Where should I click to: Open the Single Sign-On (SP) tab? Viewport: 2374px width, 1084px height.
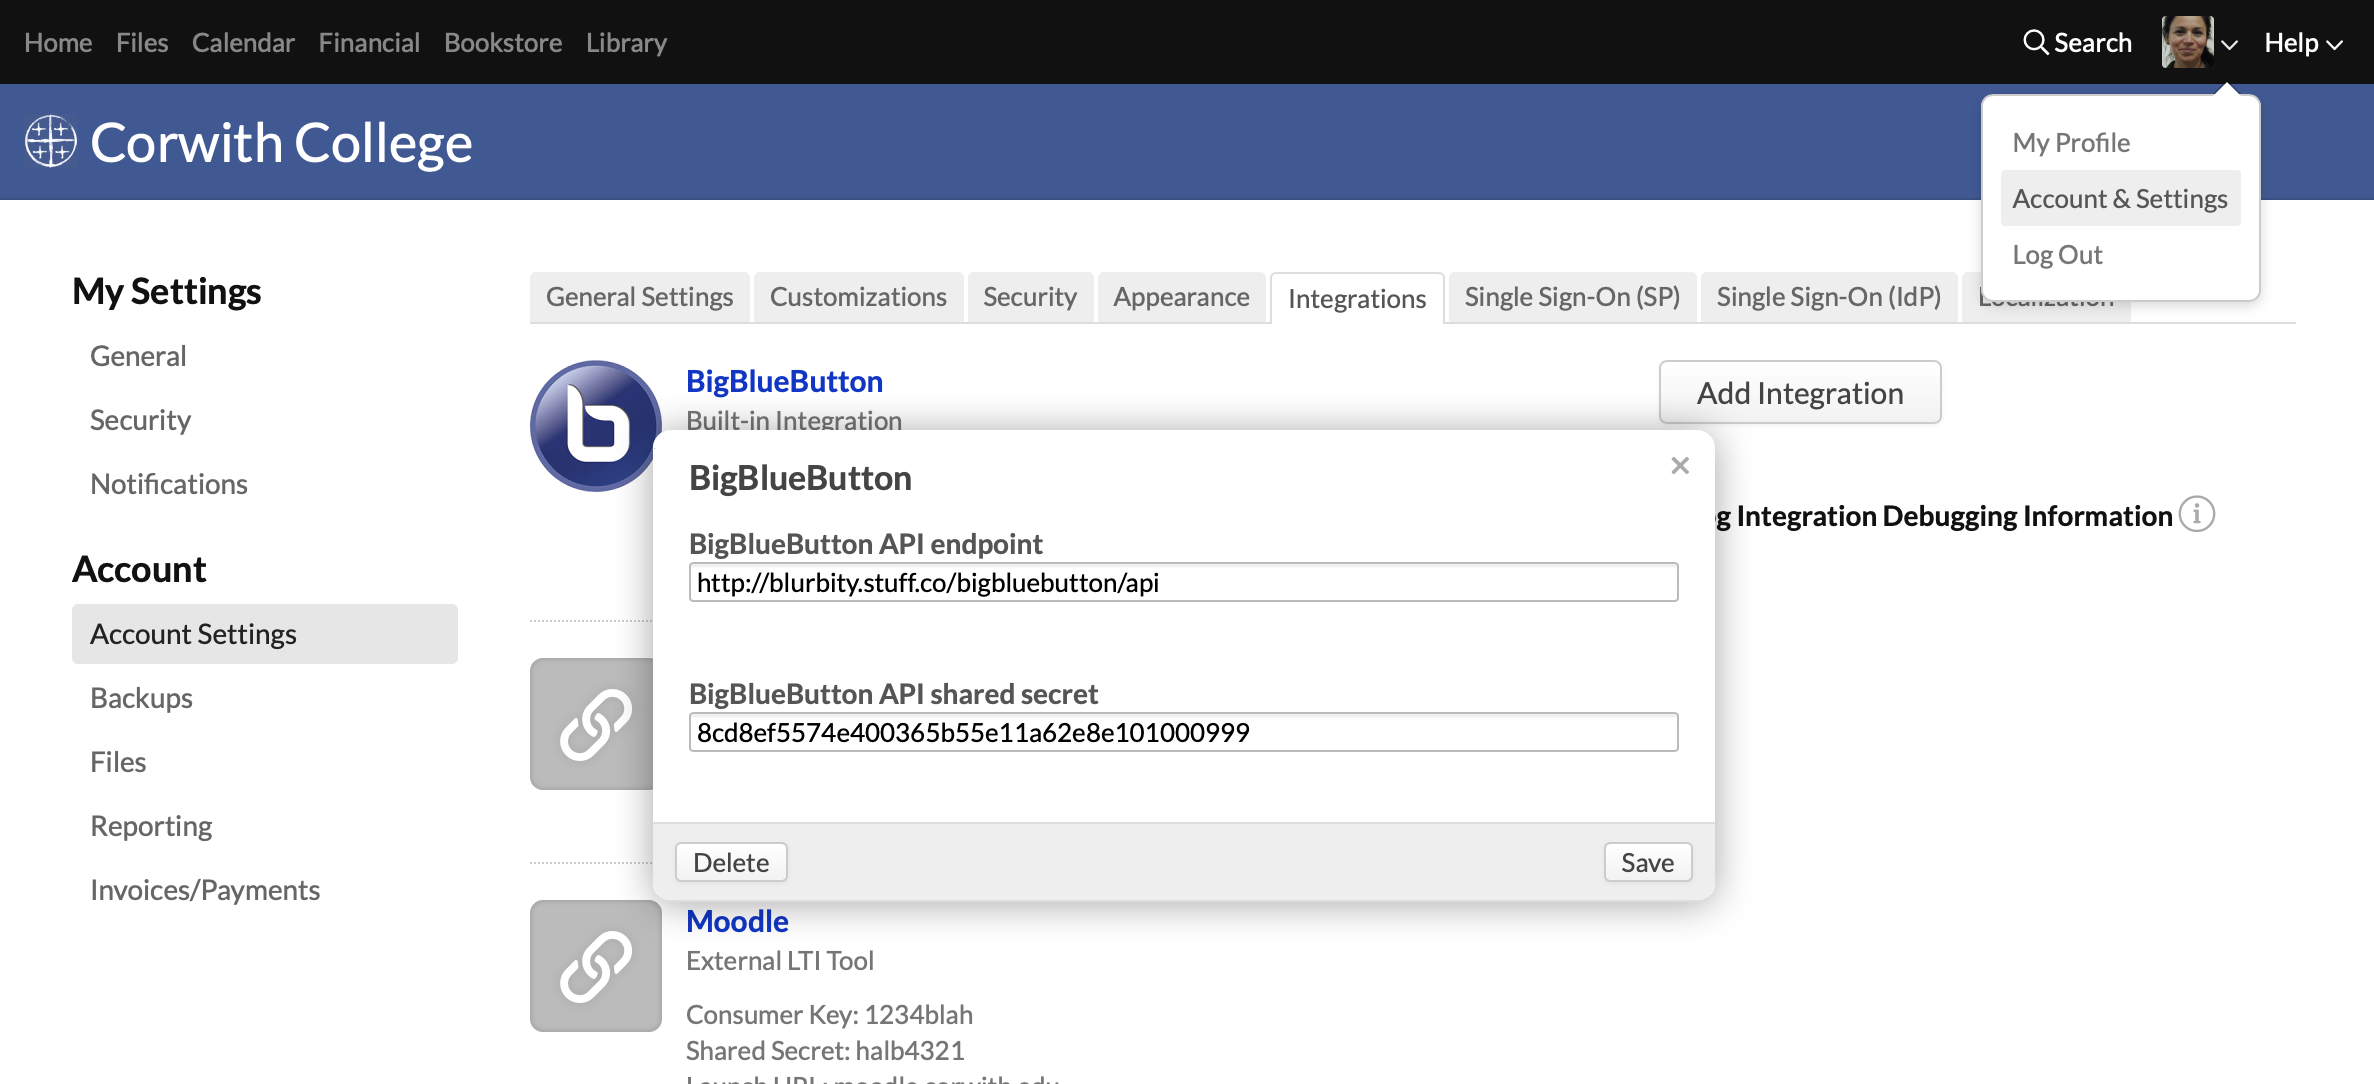tap(1571, 297)
